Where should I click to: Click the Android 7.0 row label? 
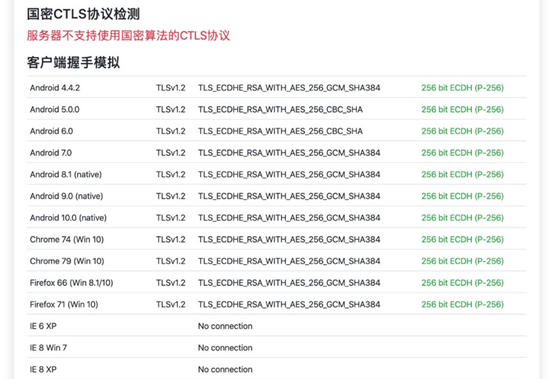[51, 153]
